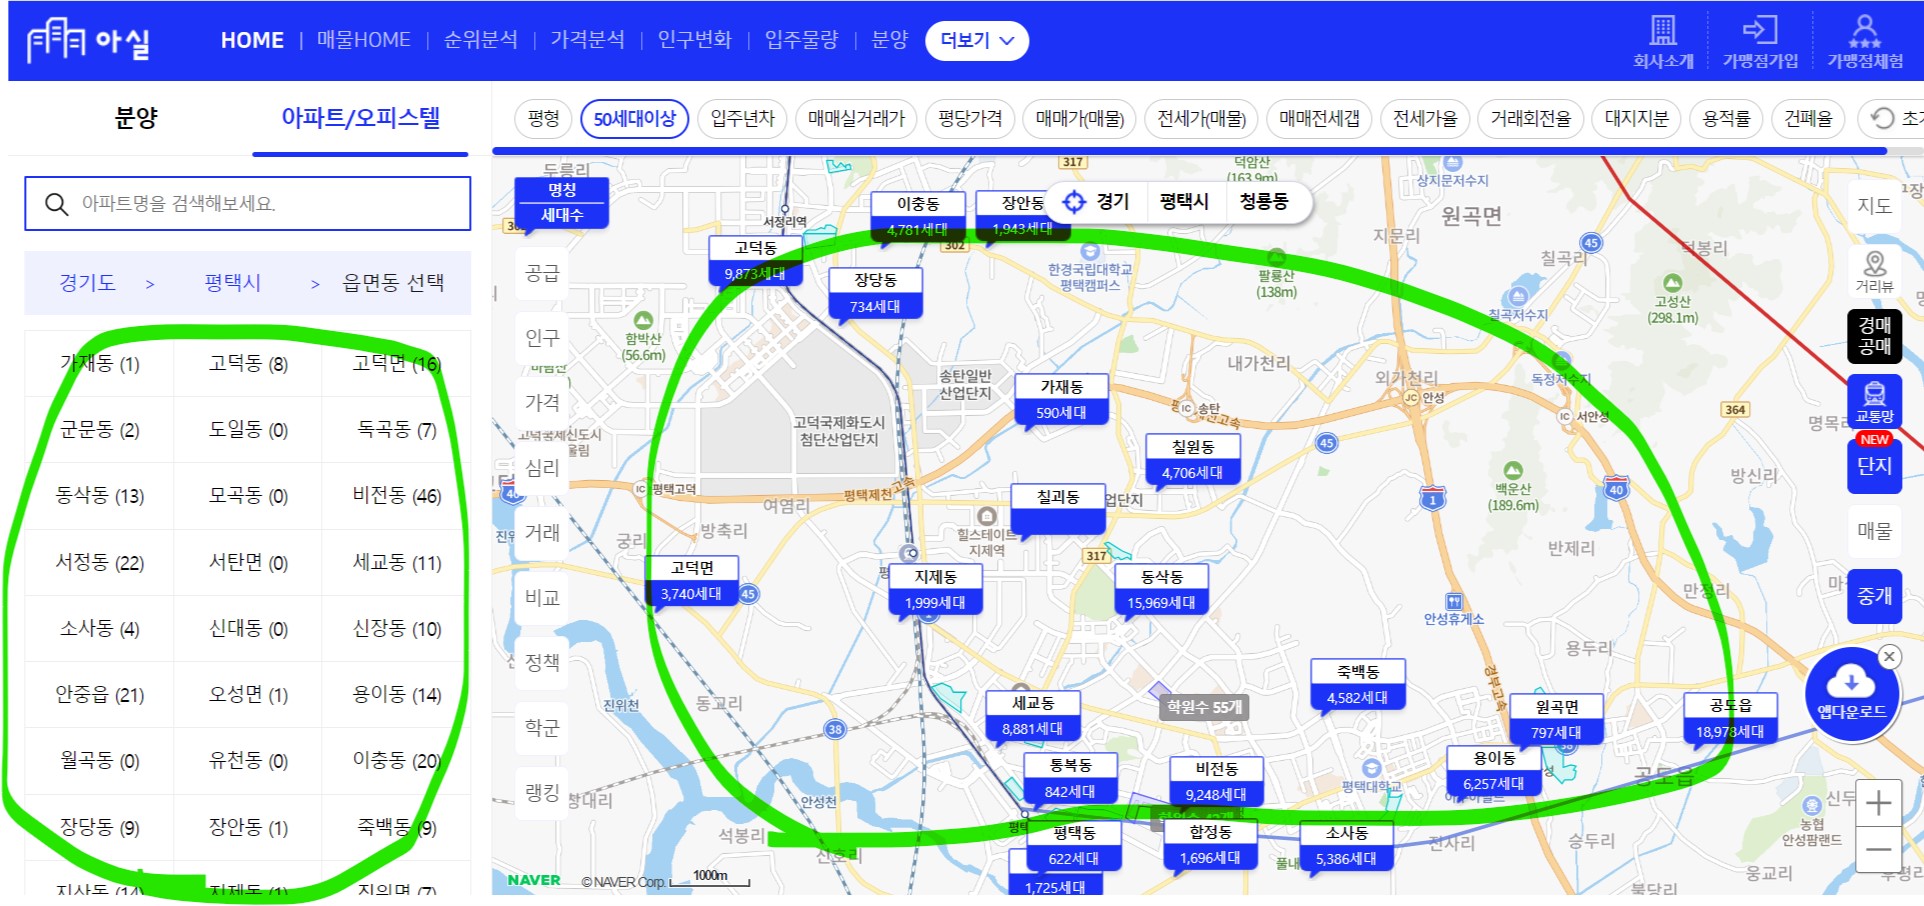Open 매물HOME menu

[x=364, y=40]
